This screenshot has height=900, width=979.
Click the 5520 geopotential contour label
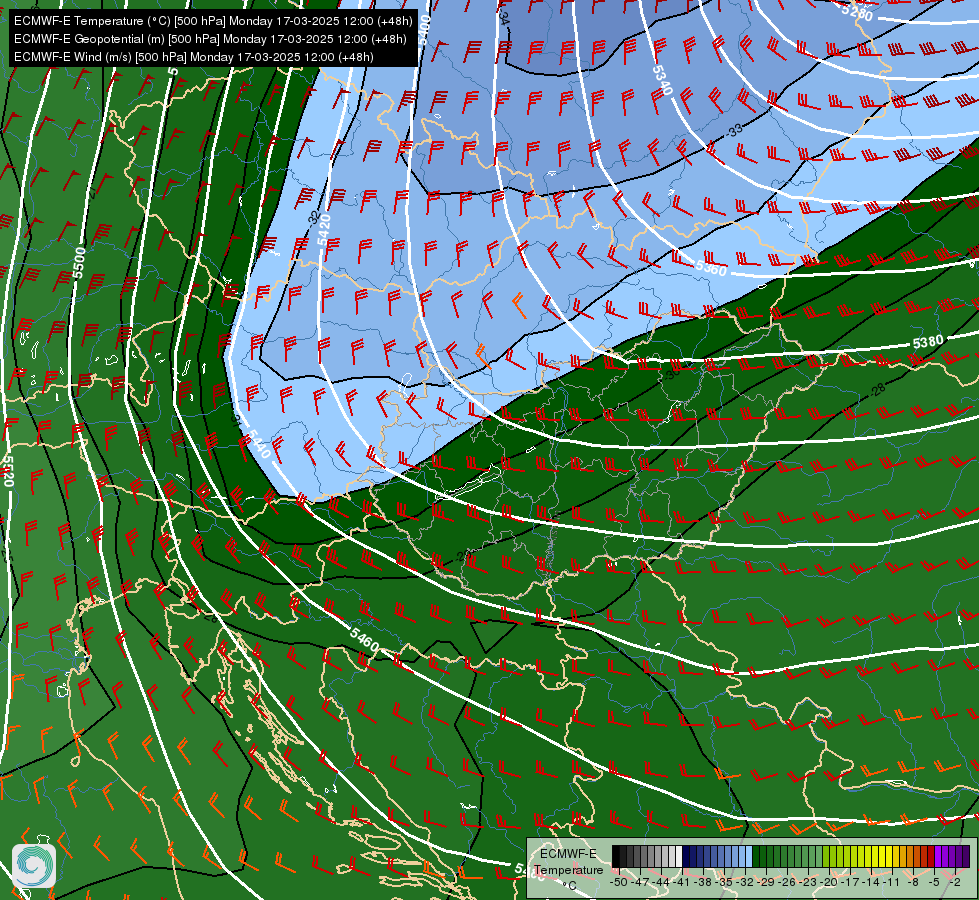coord(7,471)
